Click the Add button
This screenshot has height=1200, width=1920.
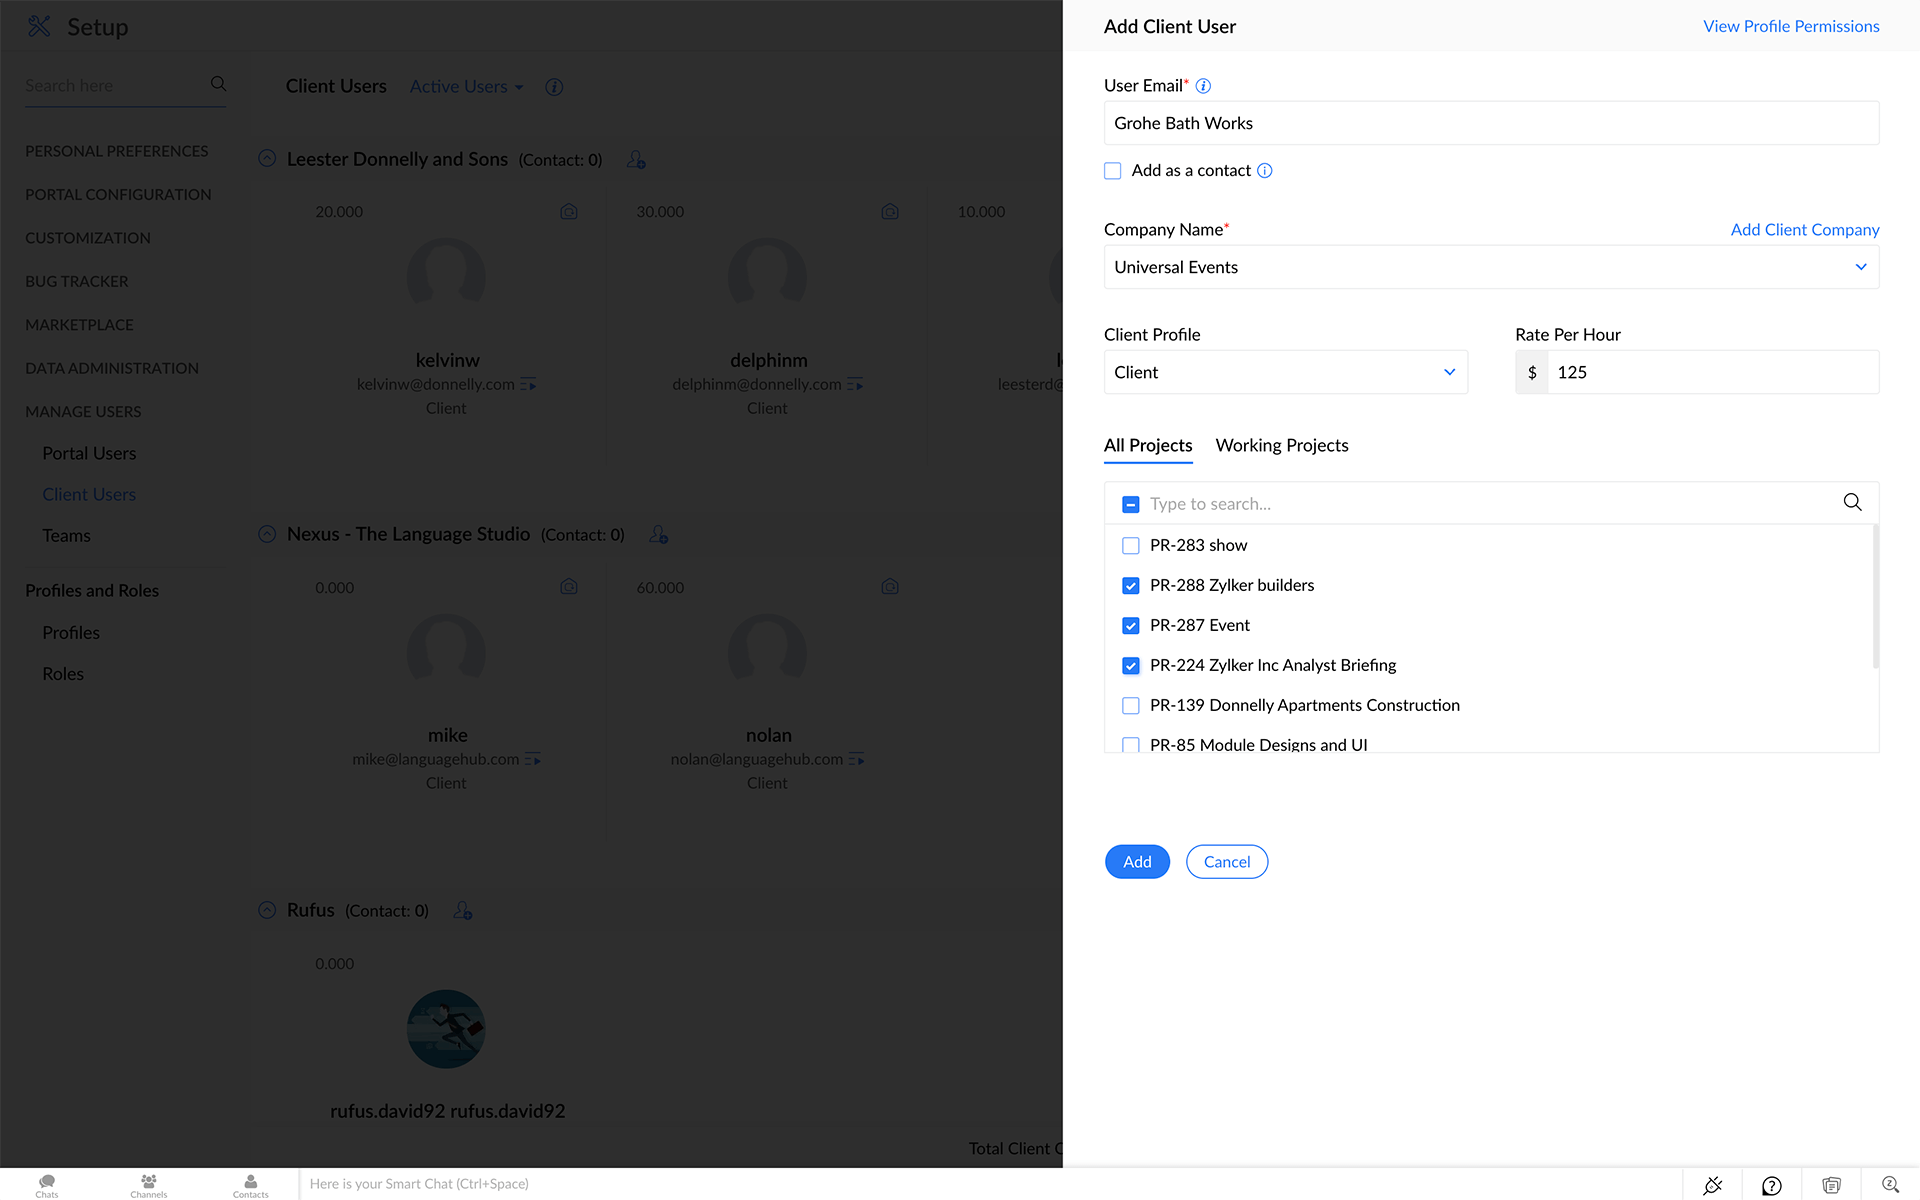[x=1137, y=862]
